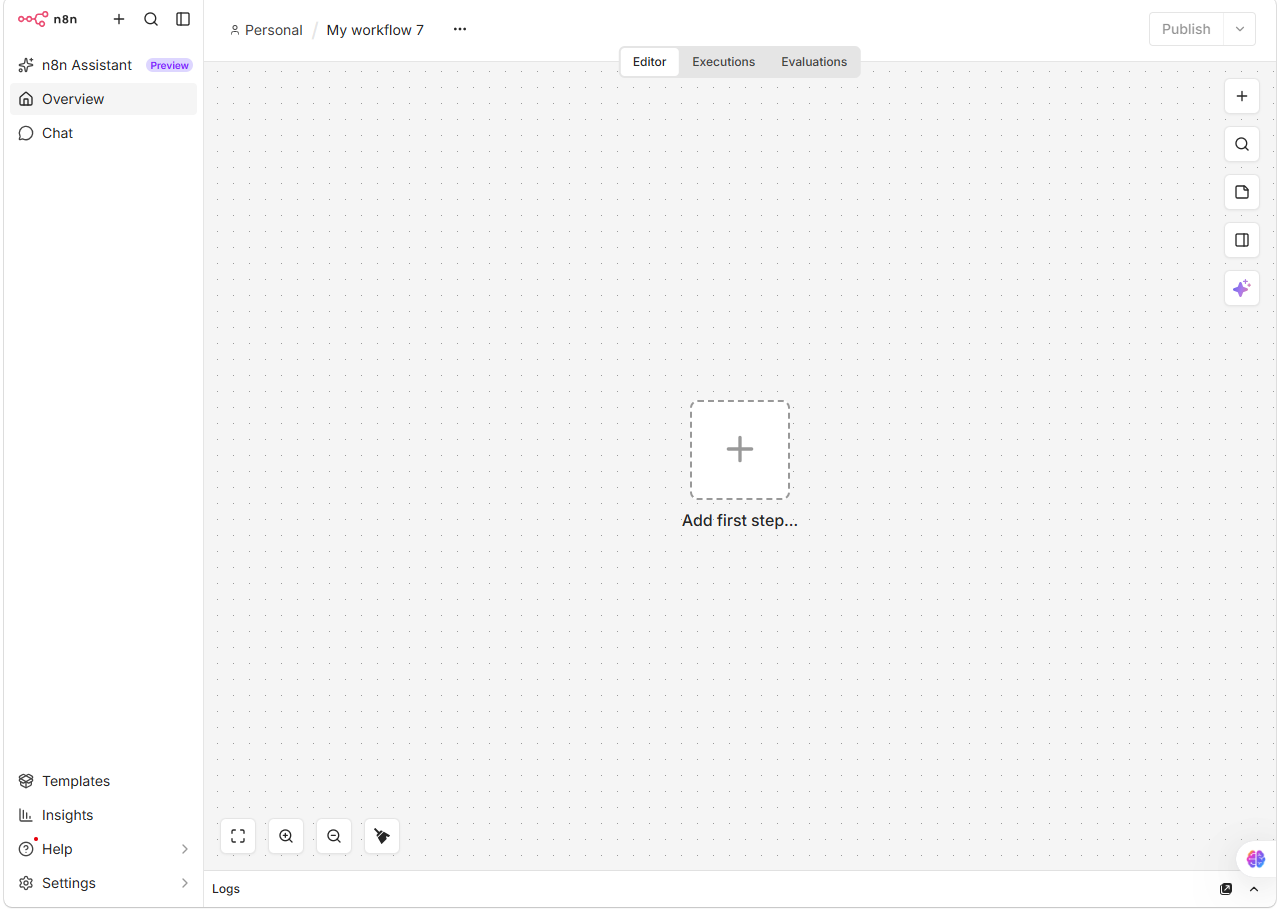Expand the Logs panel chevron

(x=1254, y=889)
